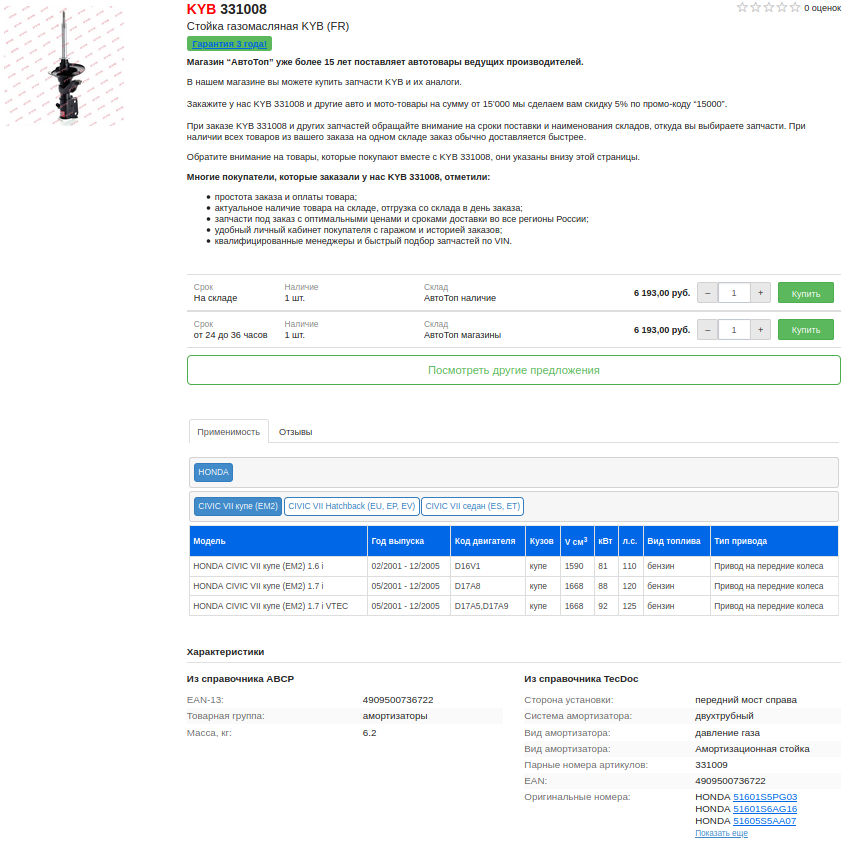Increase quantity for 'АвтоТоп магазины' offer
Screen dimensions: 849x843
tap(760, 330)
